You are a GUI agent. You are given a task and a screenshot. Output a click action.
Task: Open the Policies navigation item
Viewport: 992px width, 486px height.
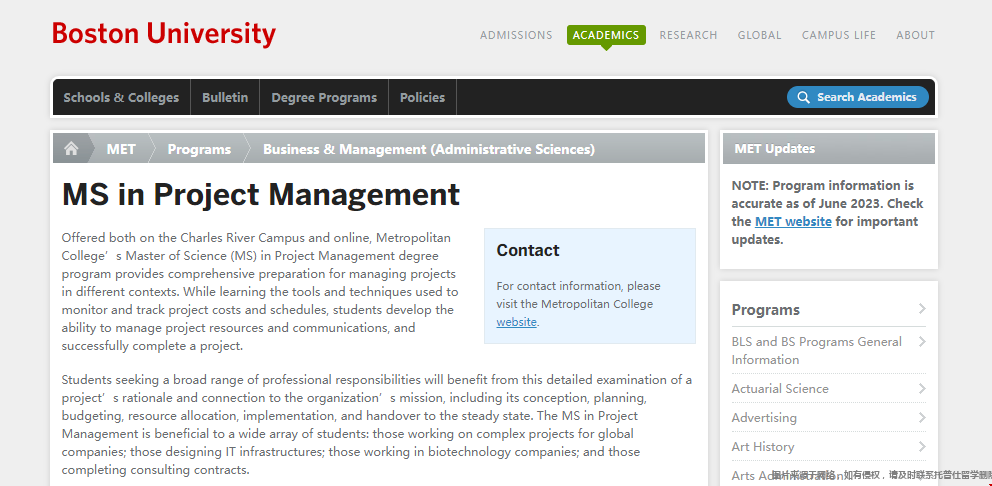[422, 97]
